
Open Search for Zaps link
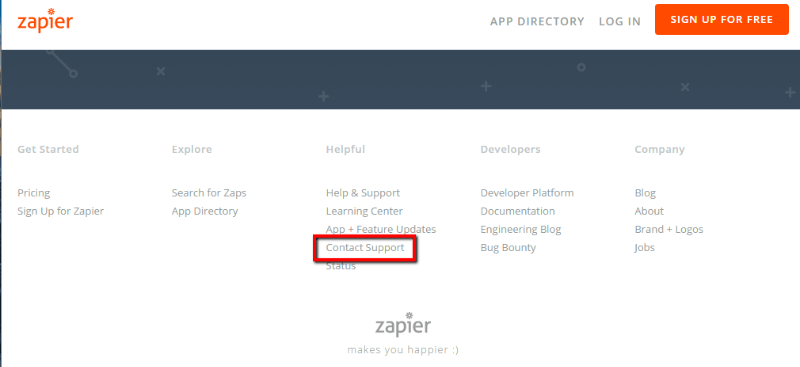209,193
